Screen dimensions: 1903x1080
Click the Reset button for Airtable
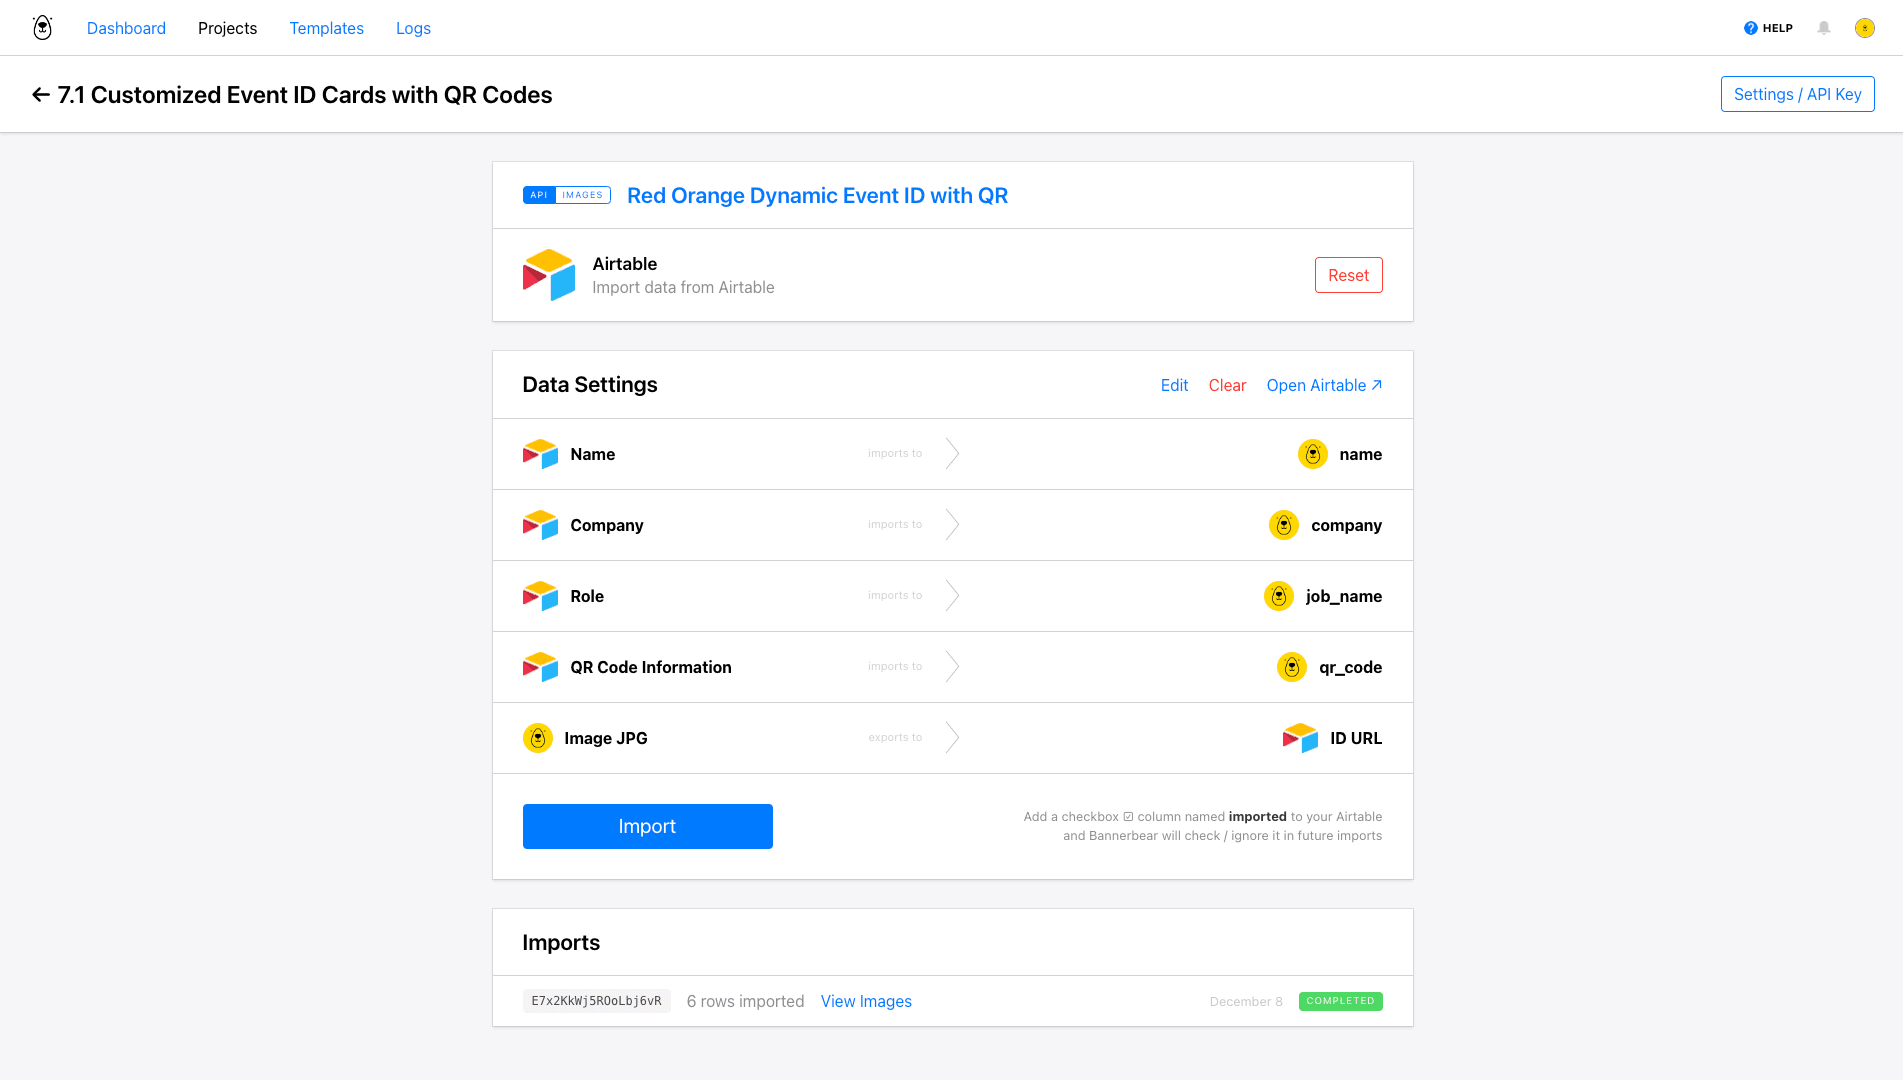[x=1348, y=274]
